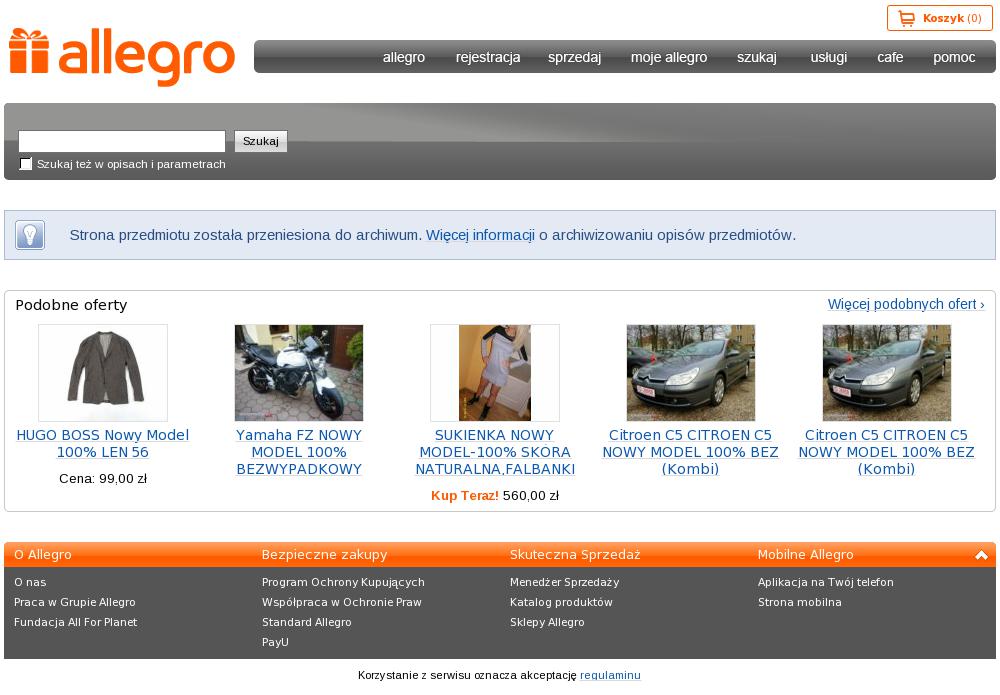Open Menedżer Sprzedaży footer link

[564, 582]
